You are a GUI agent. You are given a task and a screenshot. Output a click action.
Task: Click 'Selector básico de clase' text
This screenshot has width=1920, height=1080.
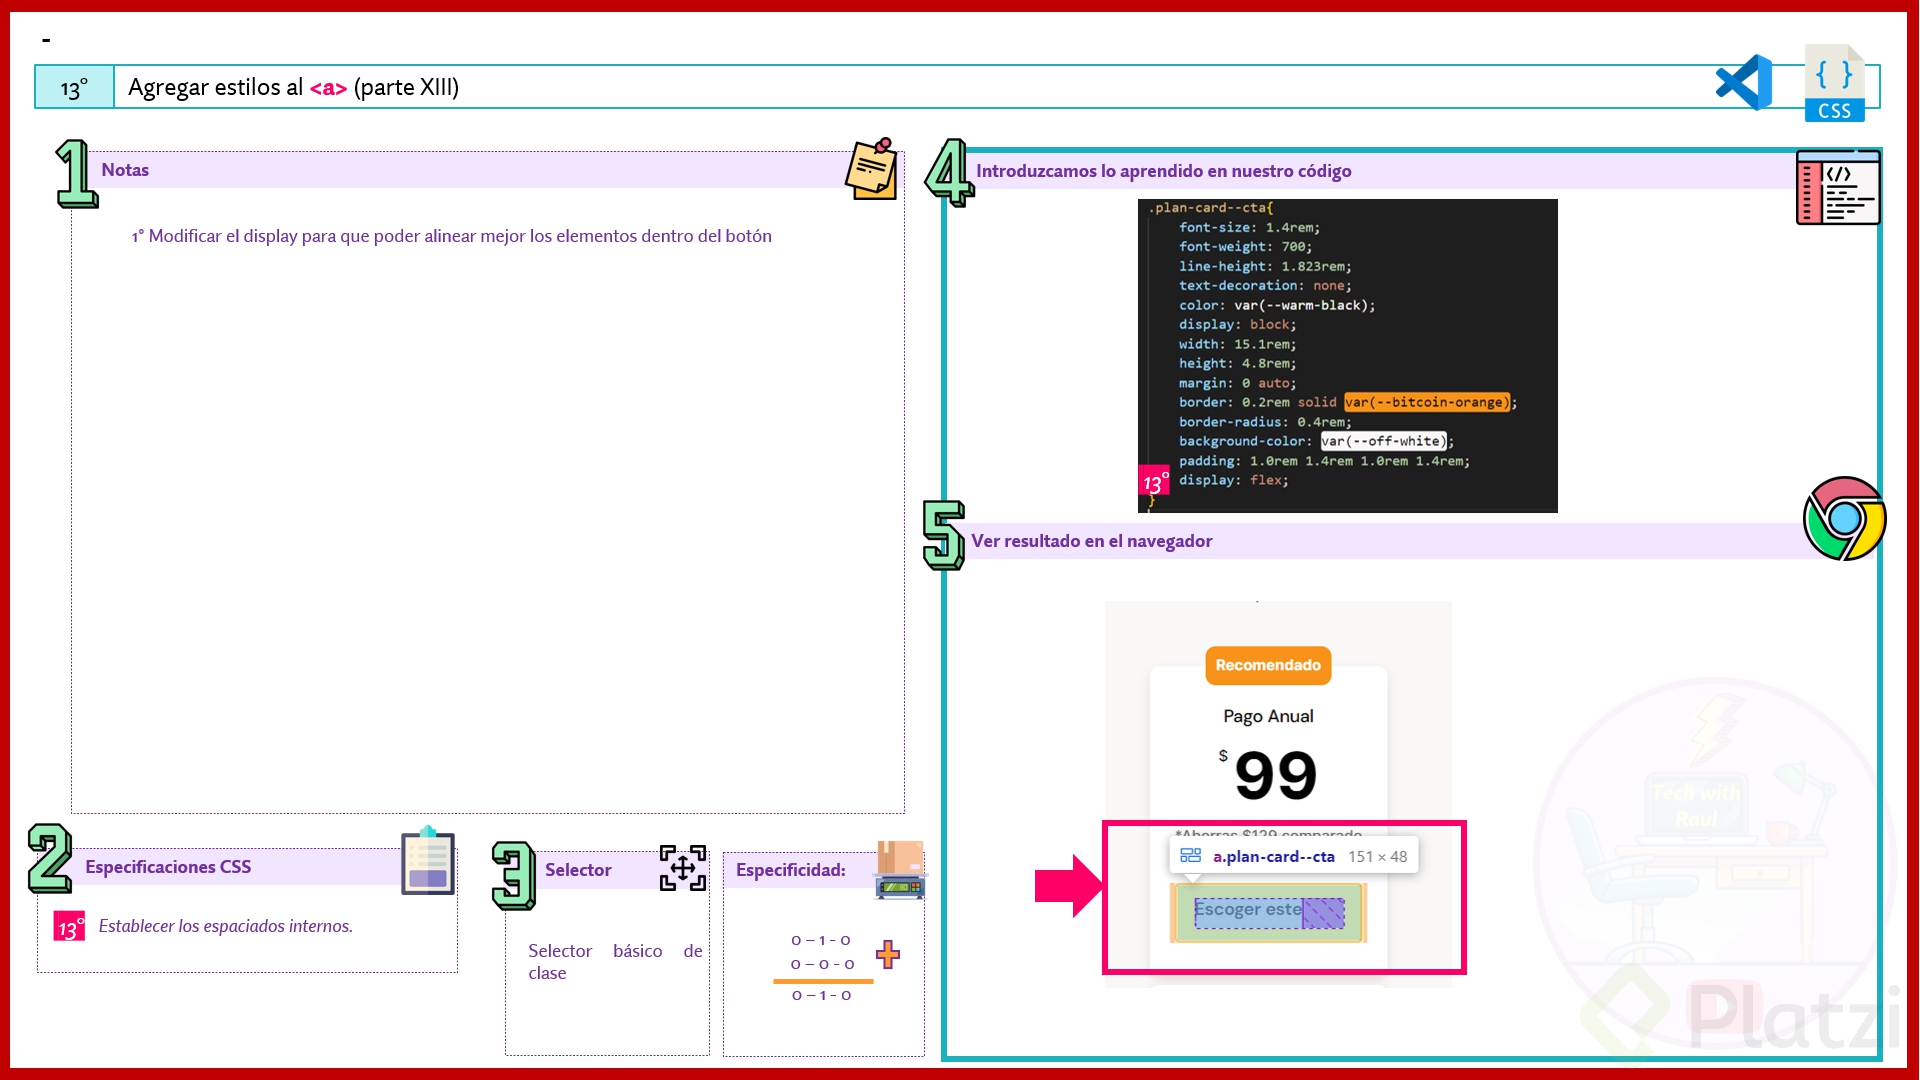point(615,961)
